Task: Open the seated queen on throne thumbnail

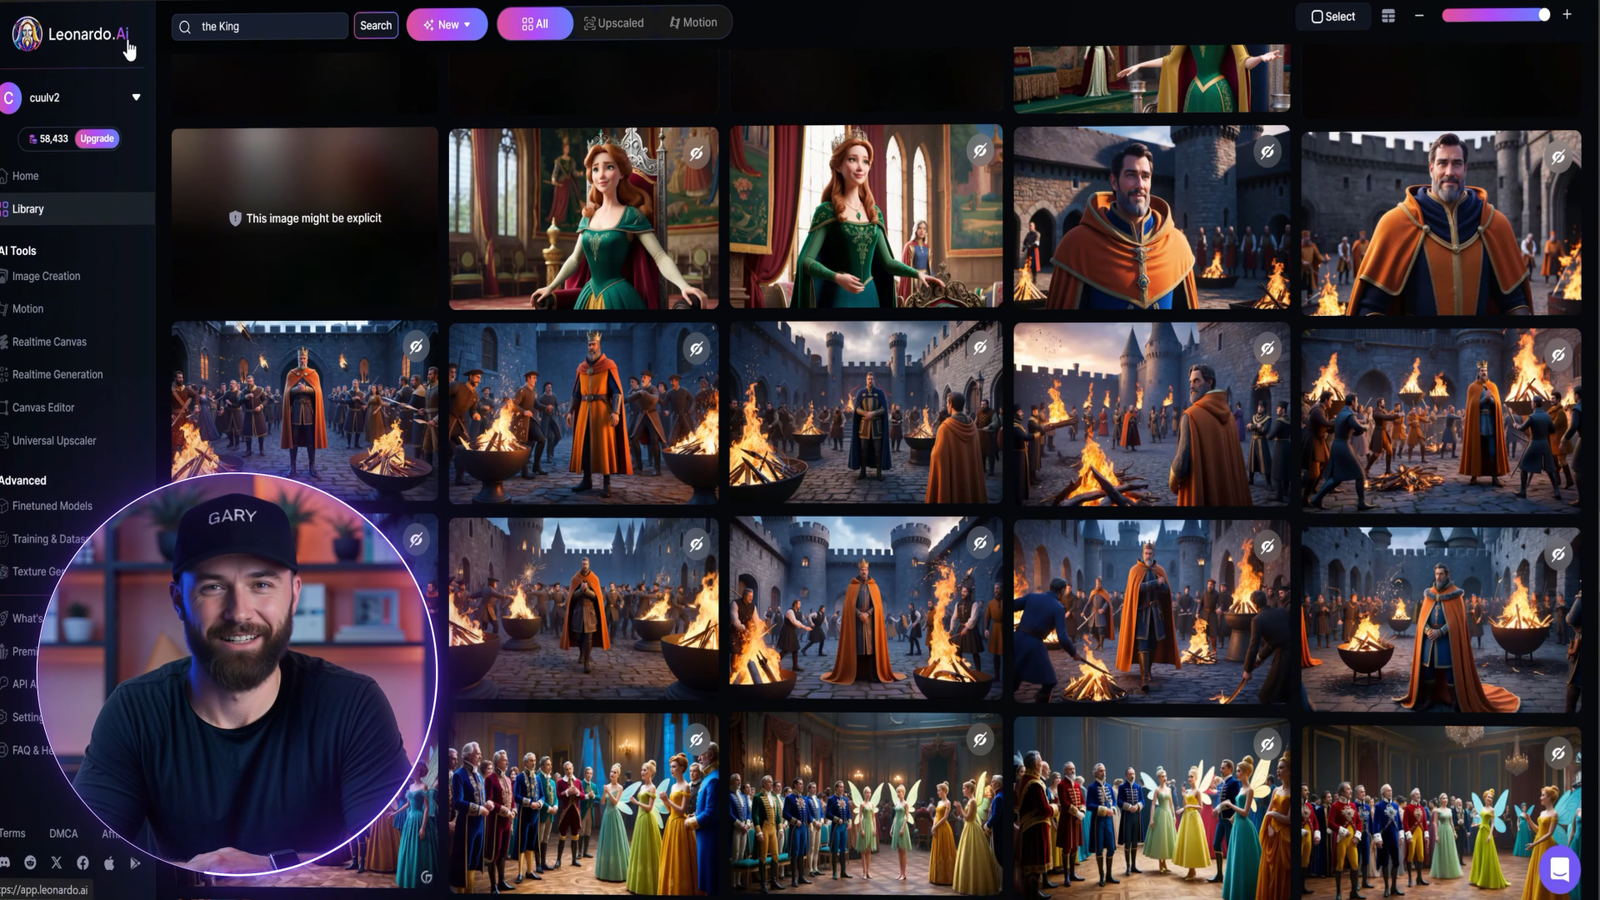Action: pos(583,218)
